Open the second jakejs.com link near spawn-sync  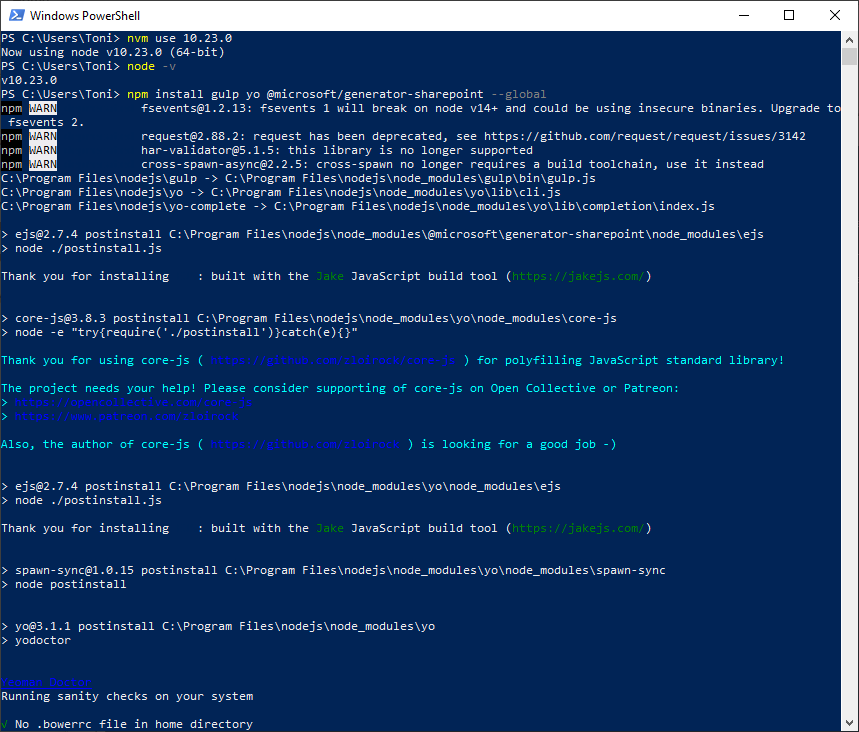coord(578,528)
